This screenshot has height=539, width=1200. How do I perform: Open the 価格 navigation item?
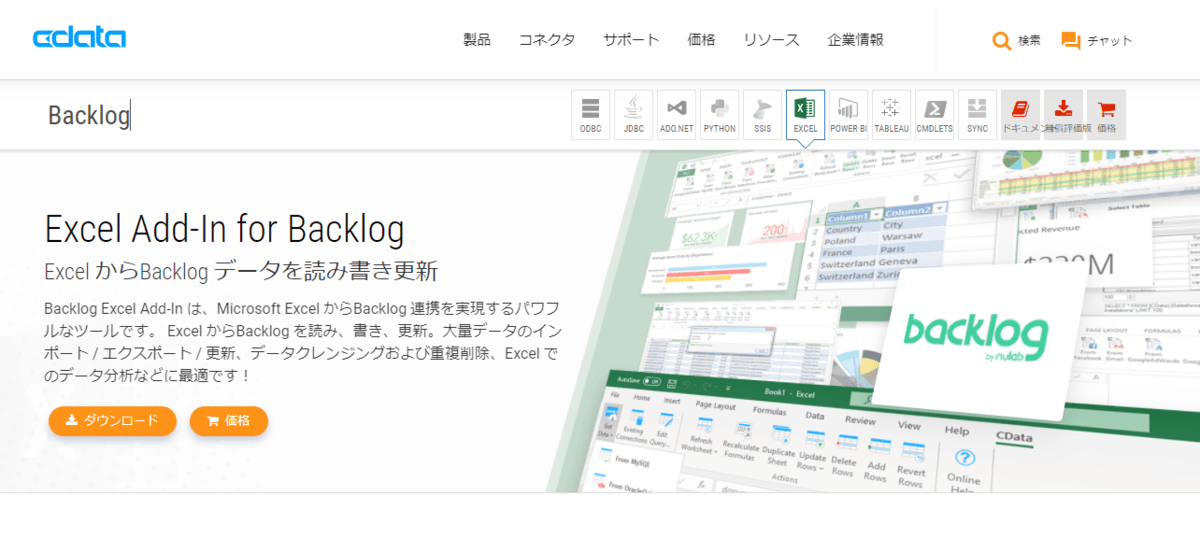point(701,40)
